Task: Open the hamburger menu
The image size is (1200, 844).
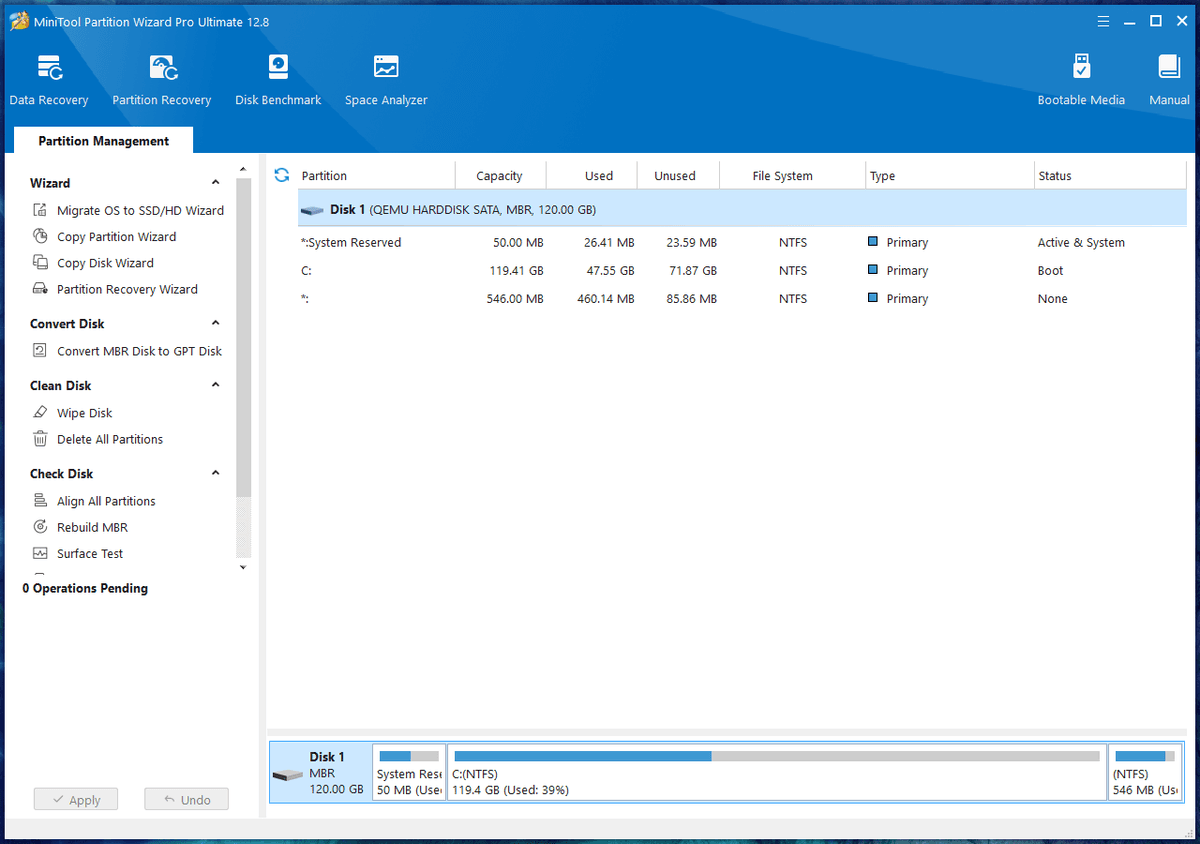Action: pyautogui.click(x=1103, y=20)
